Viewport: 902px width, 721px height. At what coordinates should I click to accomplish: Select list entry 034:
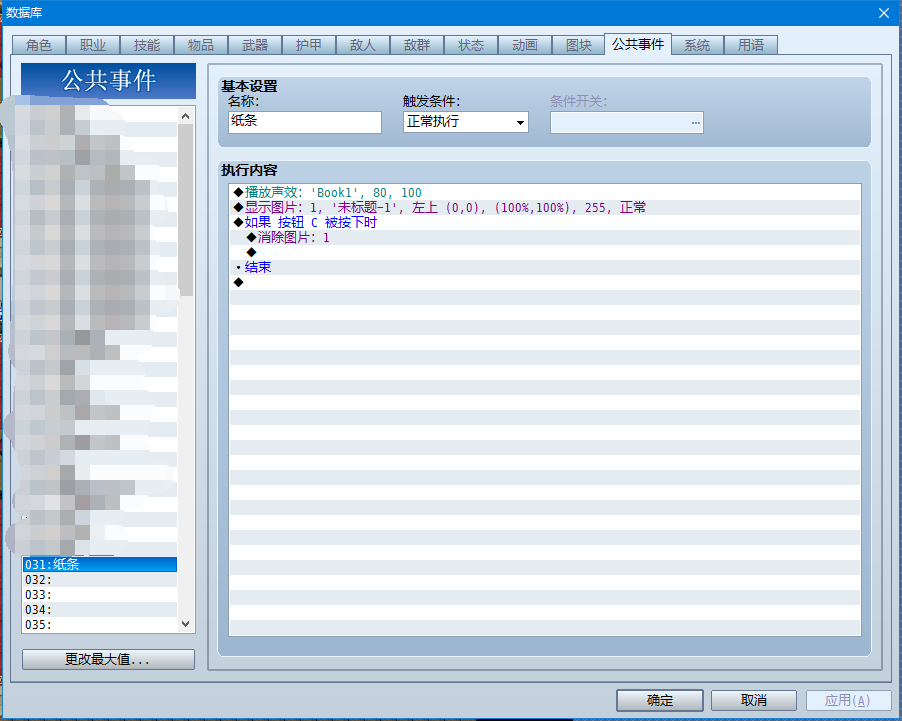point(100,609)
